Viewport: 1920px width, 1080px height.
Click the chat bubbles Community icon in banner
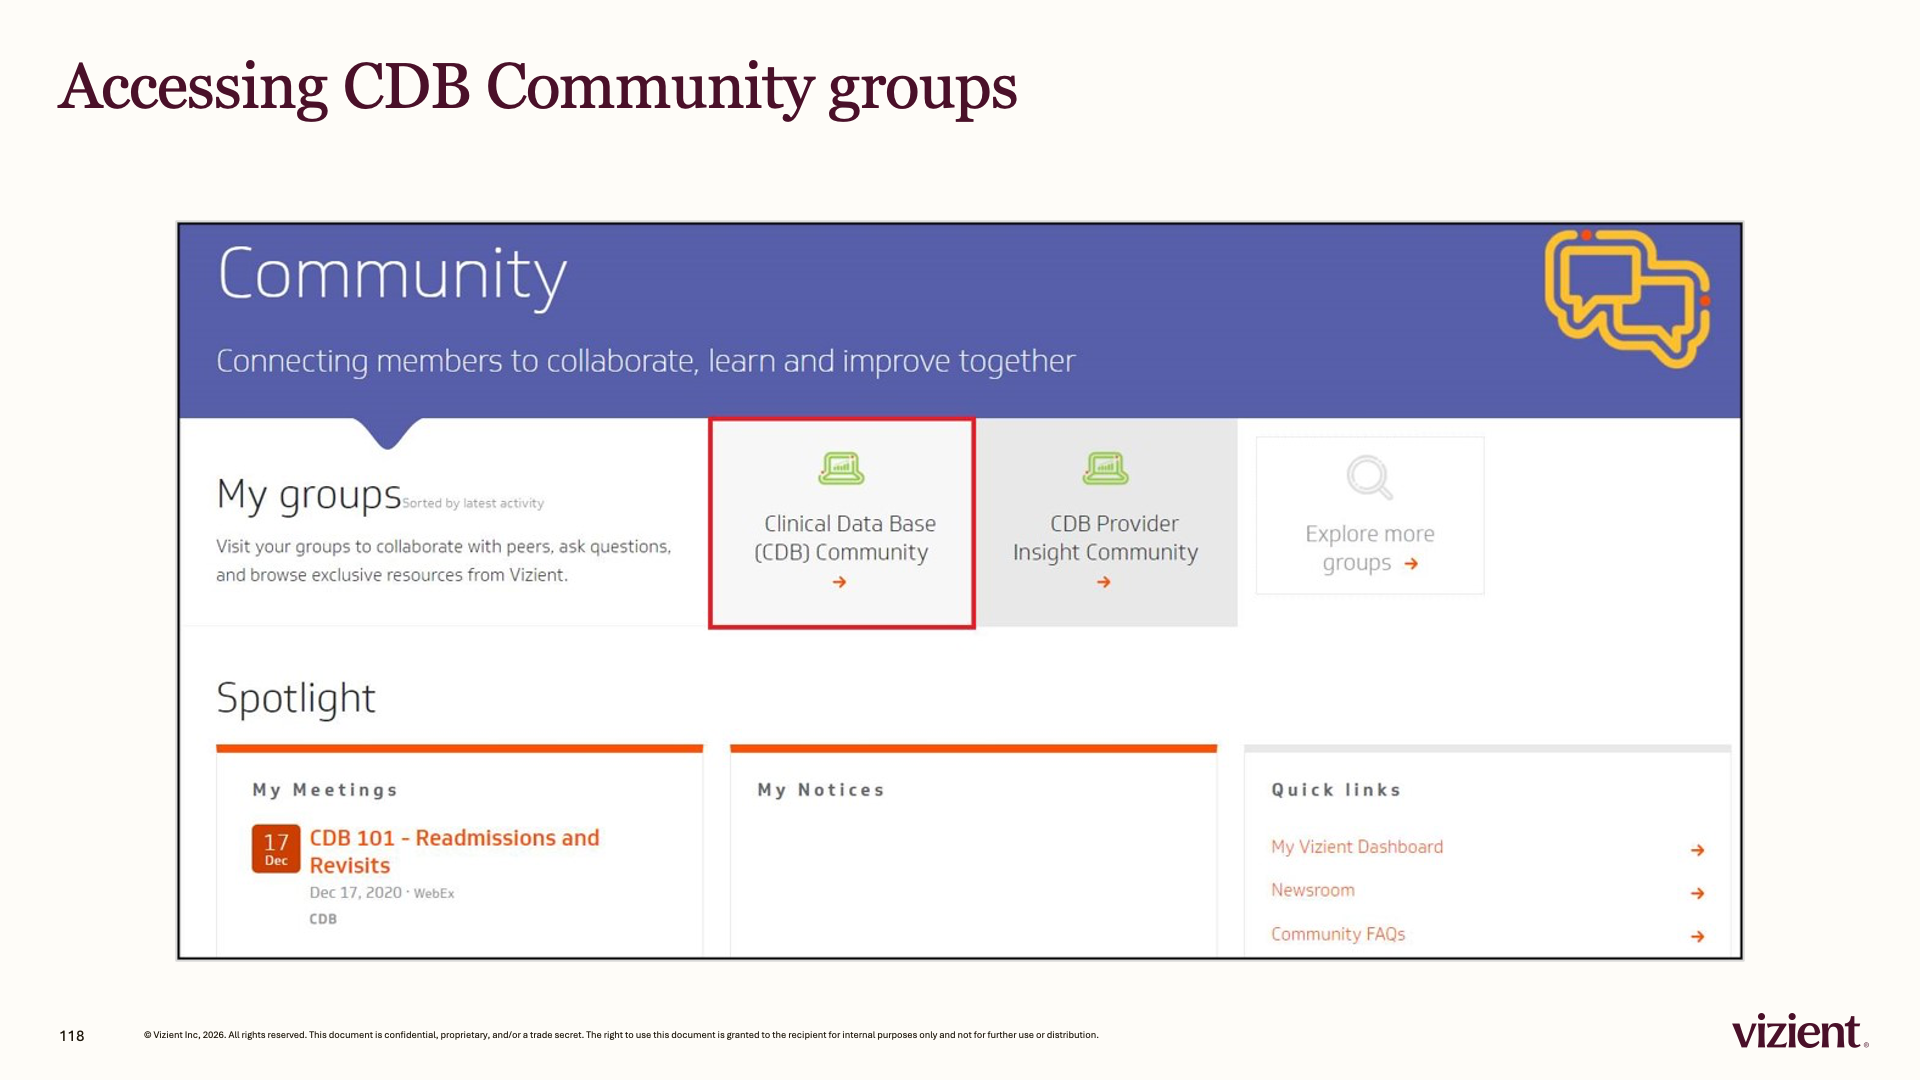tap(1627, 298)
